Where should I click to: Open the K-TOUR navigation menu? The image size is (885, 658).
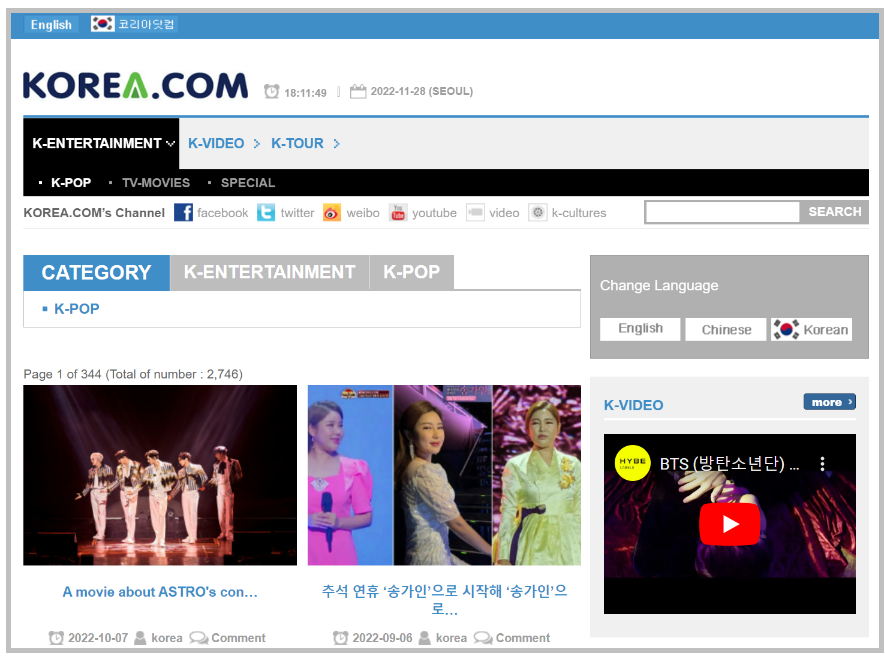click(297, 143)
